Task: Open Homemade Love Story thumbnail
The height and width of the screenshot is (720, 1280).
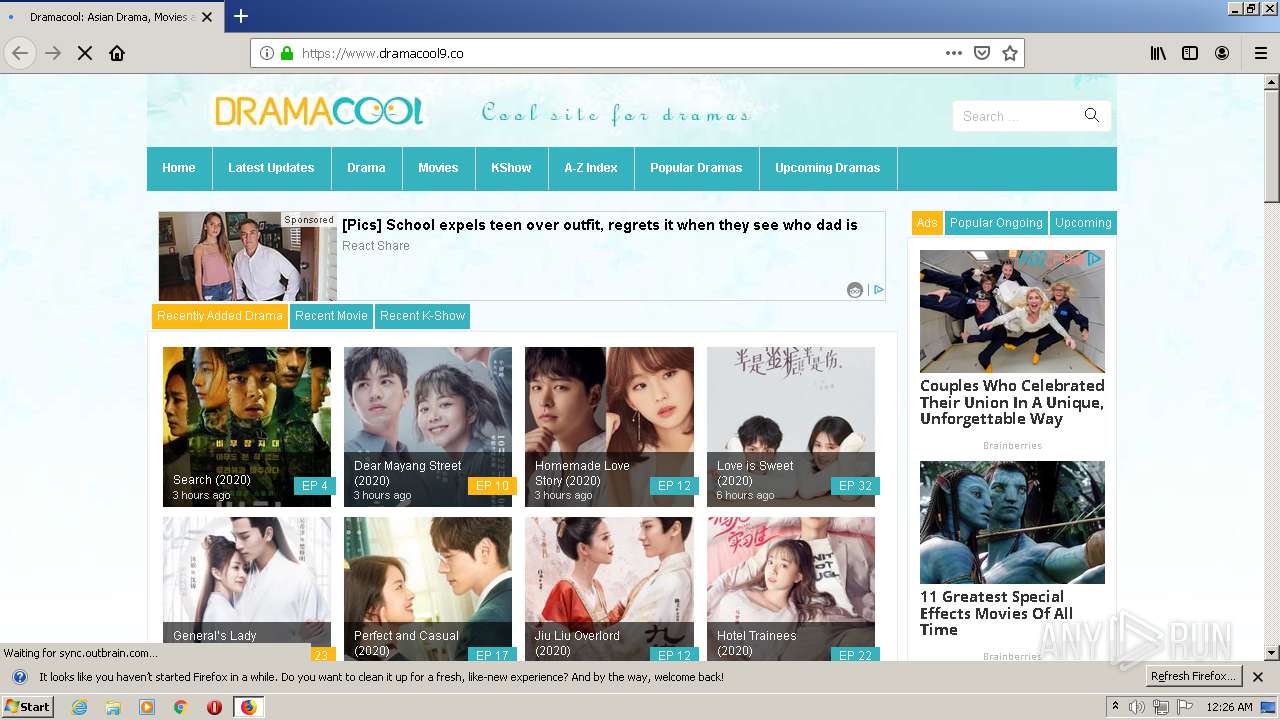Action: (x=609, y=427)
